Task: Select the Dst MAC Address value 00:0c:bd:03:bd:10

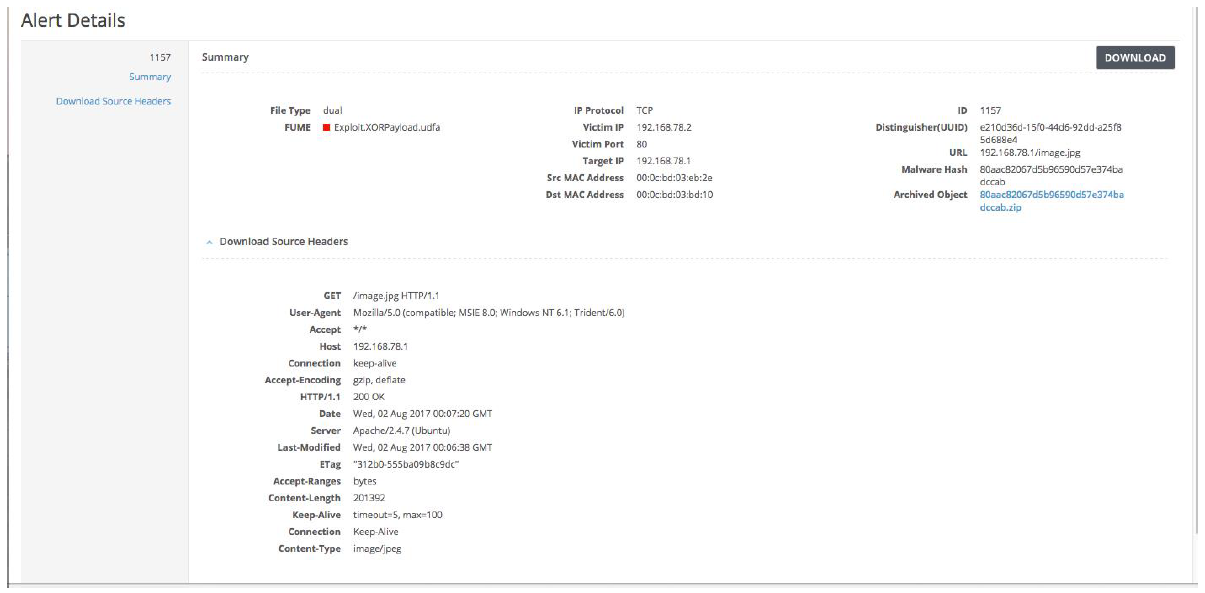Action: [x=674, y=195]
